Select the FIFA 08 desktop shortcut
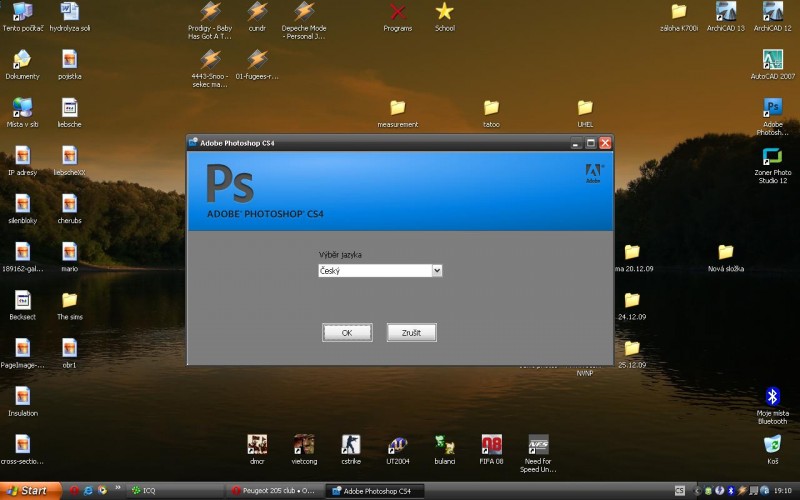 coord(491,444)
